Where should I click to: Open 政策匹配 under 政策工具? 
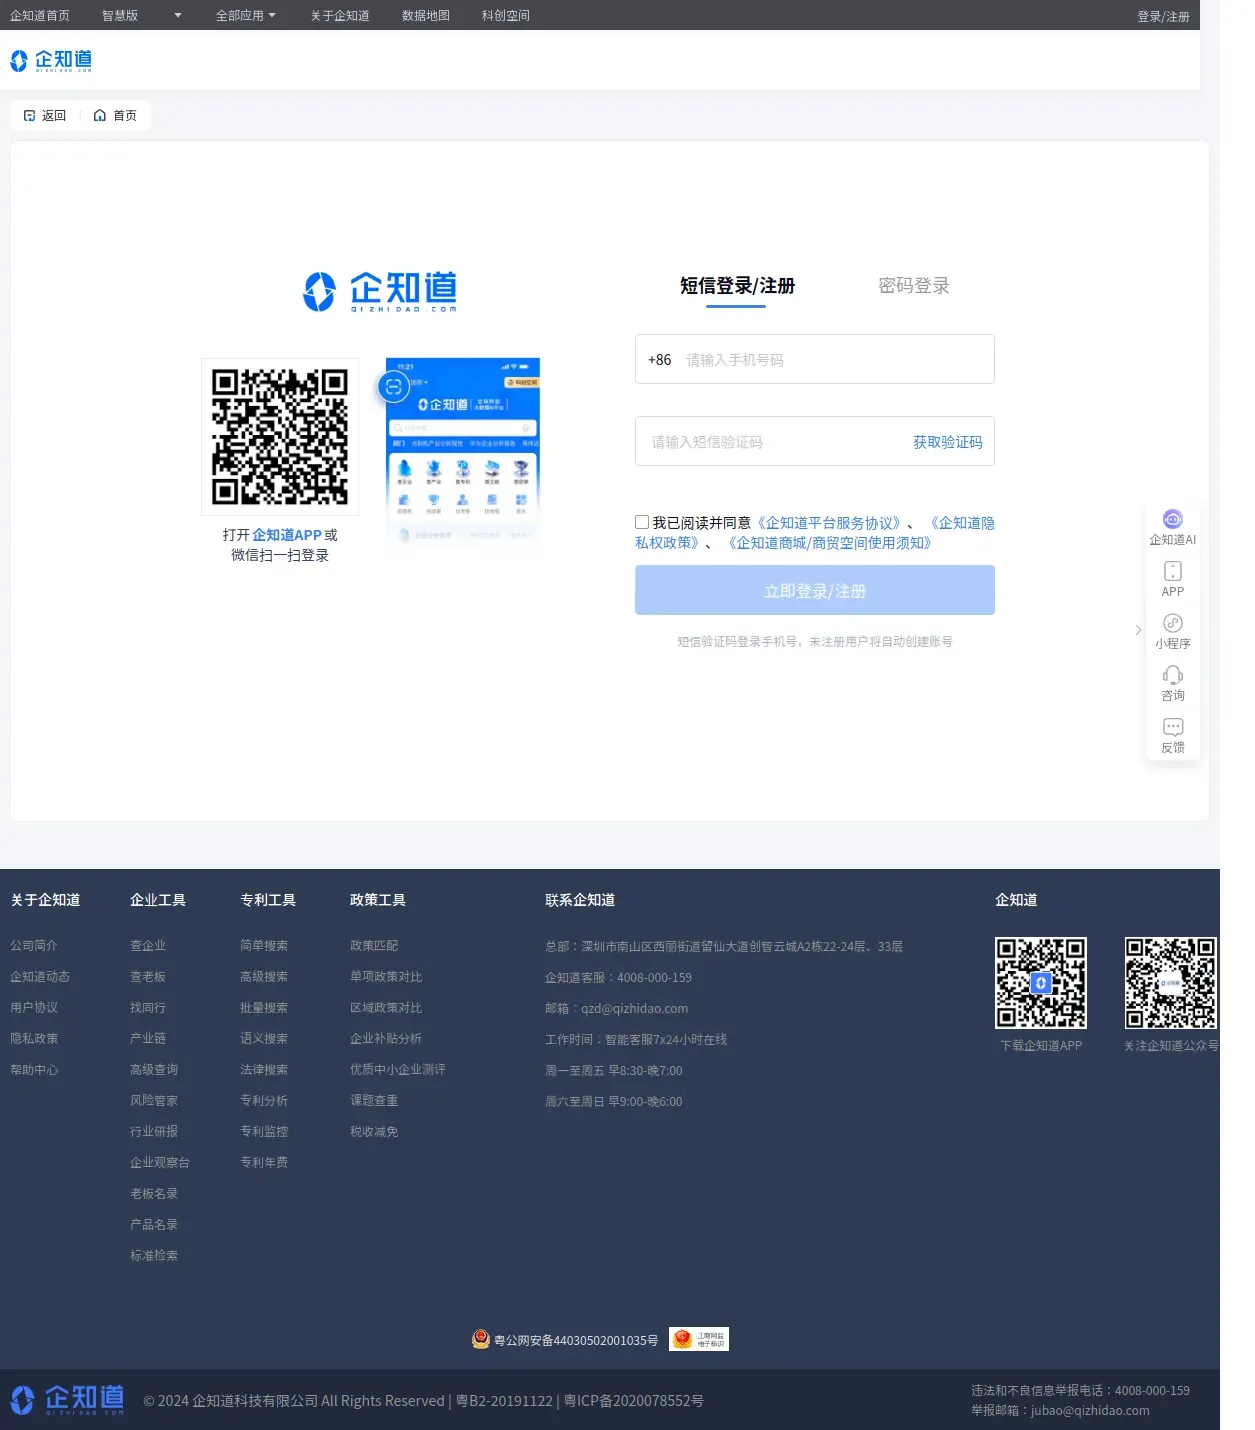[374, 945]
